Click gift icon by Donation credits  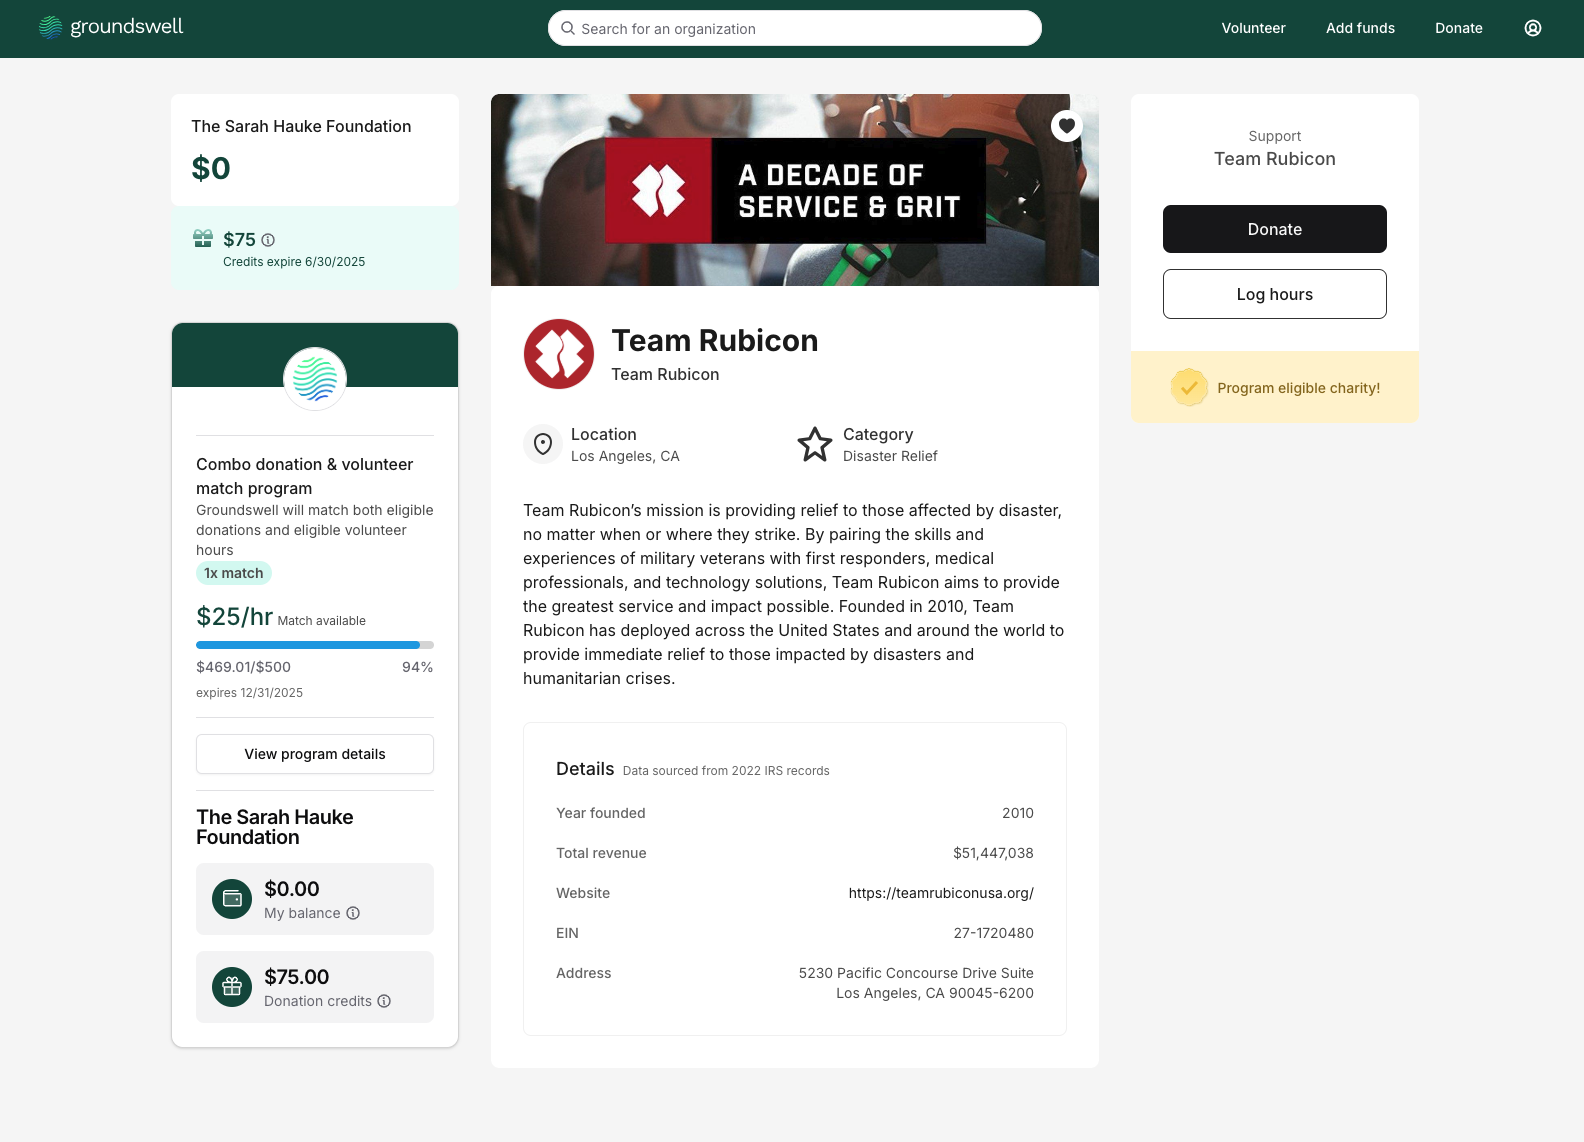(x=232, y=987)
